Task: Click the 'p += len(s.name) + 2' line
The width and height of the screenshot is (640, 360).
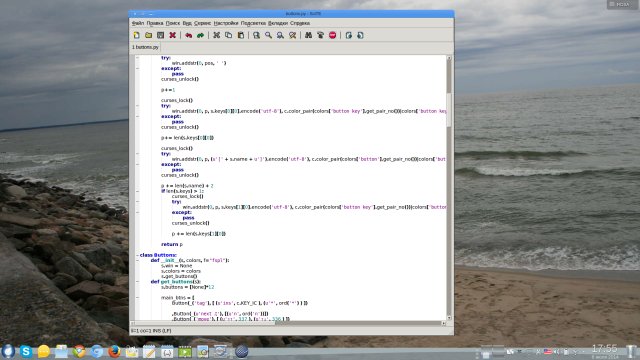Action: (x=187, y=186)
